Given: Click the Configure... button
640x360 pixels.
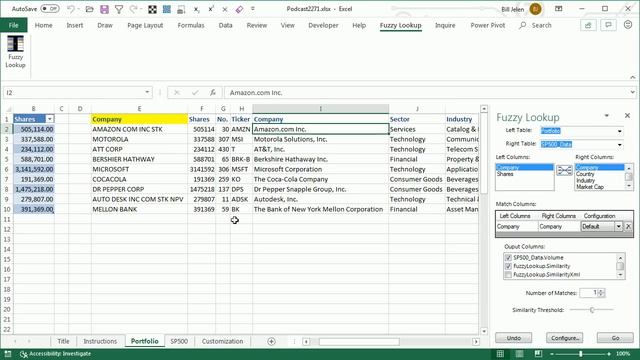Looking at the screenshot, I should click(564, 338).
